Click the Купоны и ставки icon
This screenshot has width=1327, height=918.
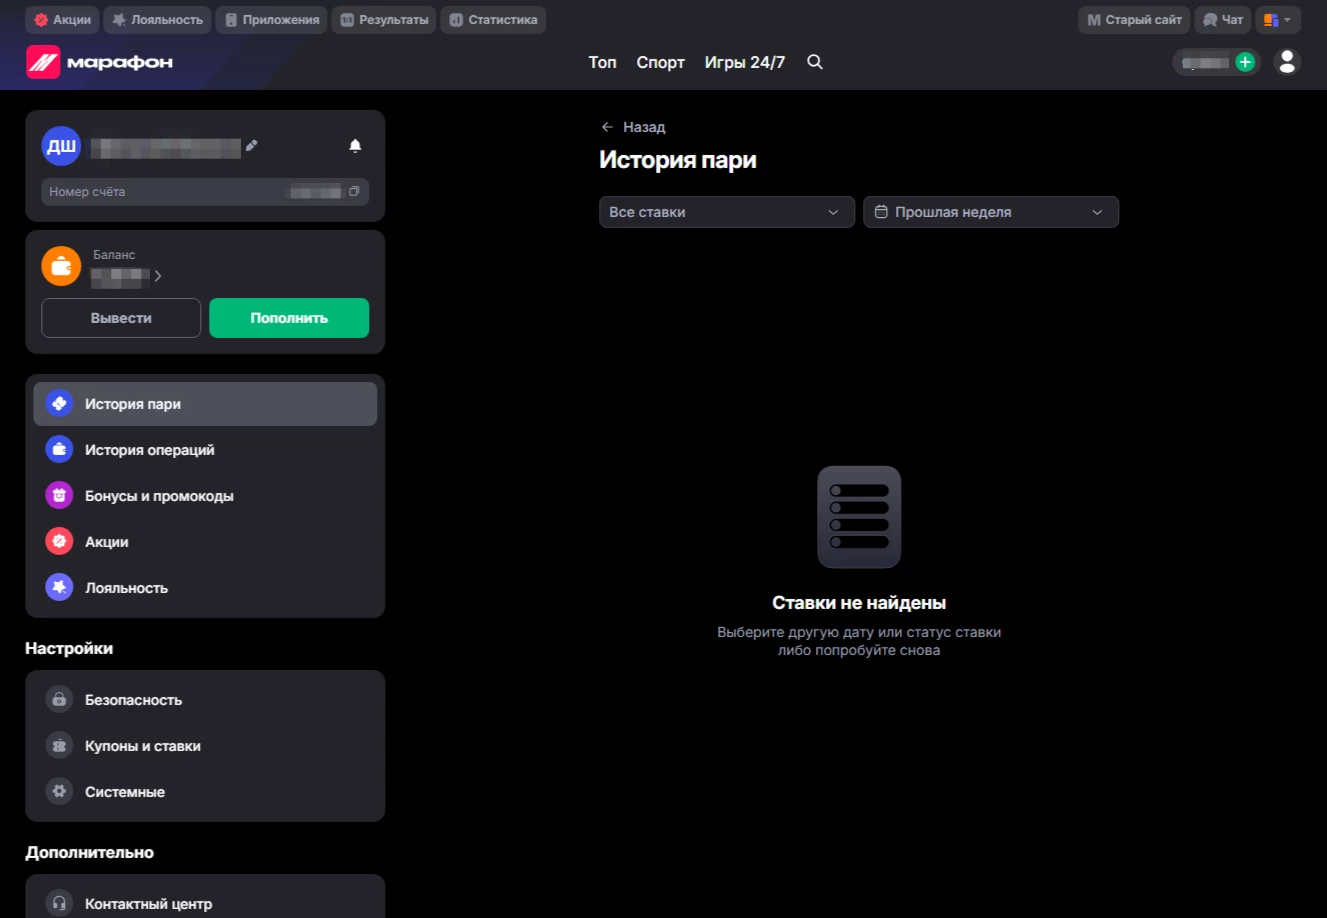point(59,746)
